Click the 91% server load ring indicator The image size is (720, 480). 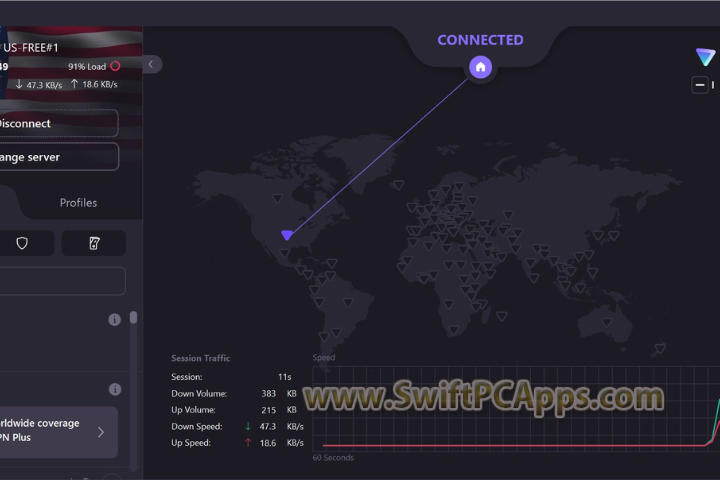[x=115, y=66]
